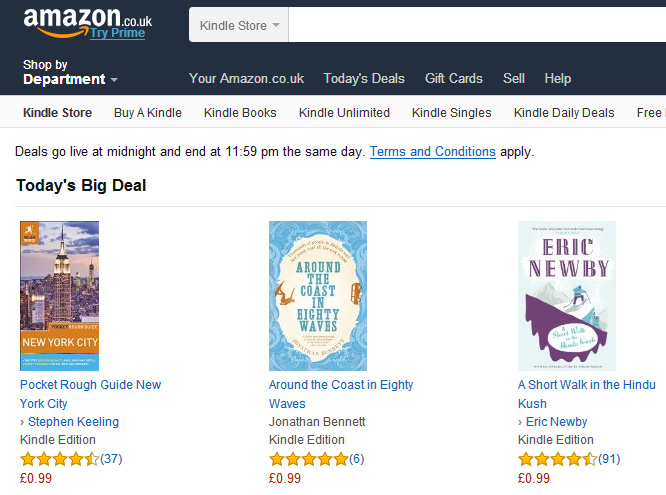Image resolution: width=666 pixels, height=495 pixels.
Task: Expand the Stephen Keeling author chevron
Action: [22, 422]
